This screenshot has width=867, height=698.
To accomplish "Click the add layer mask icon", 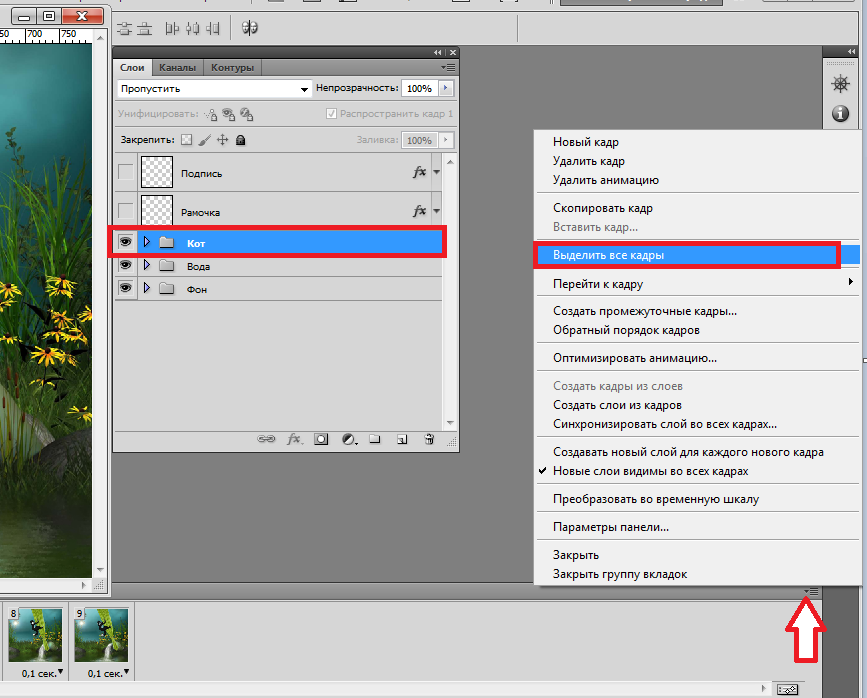I will tap(322, 439).
